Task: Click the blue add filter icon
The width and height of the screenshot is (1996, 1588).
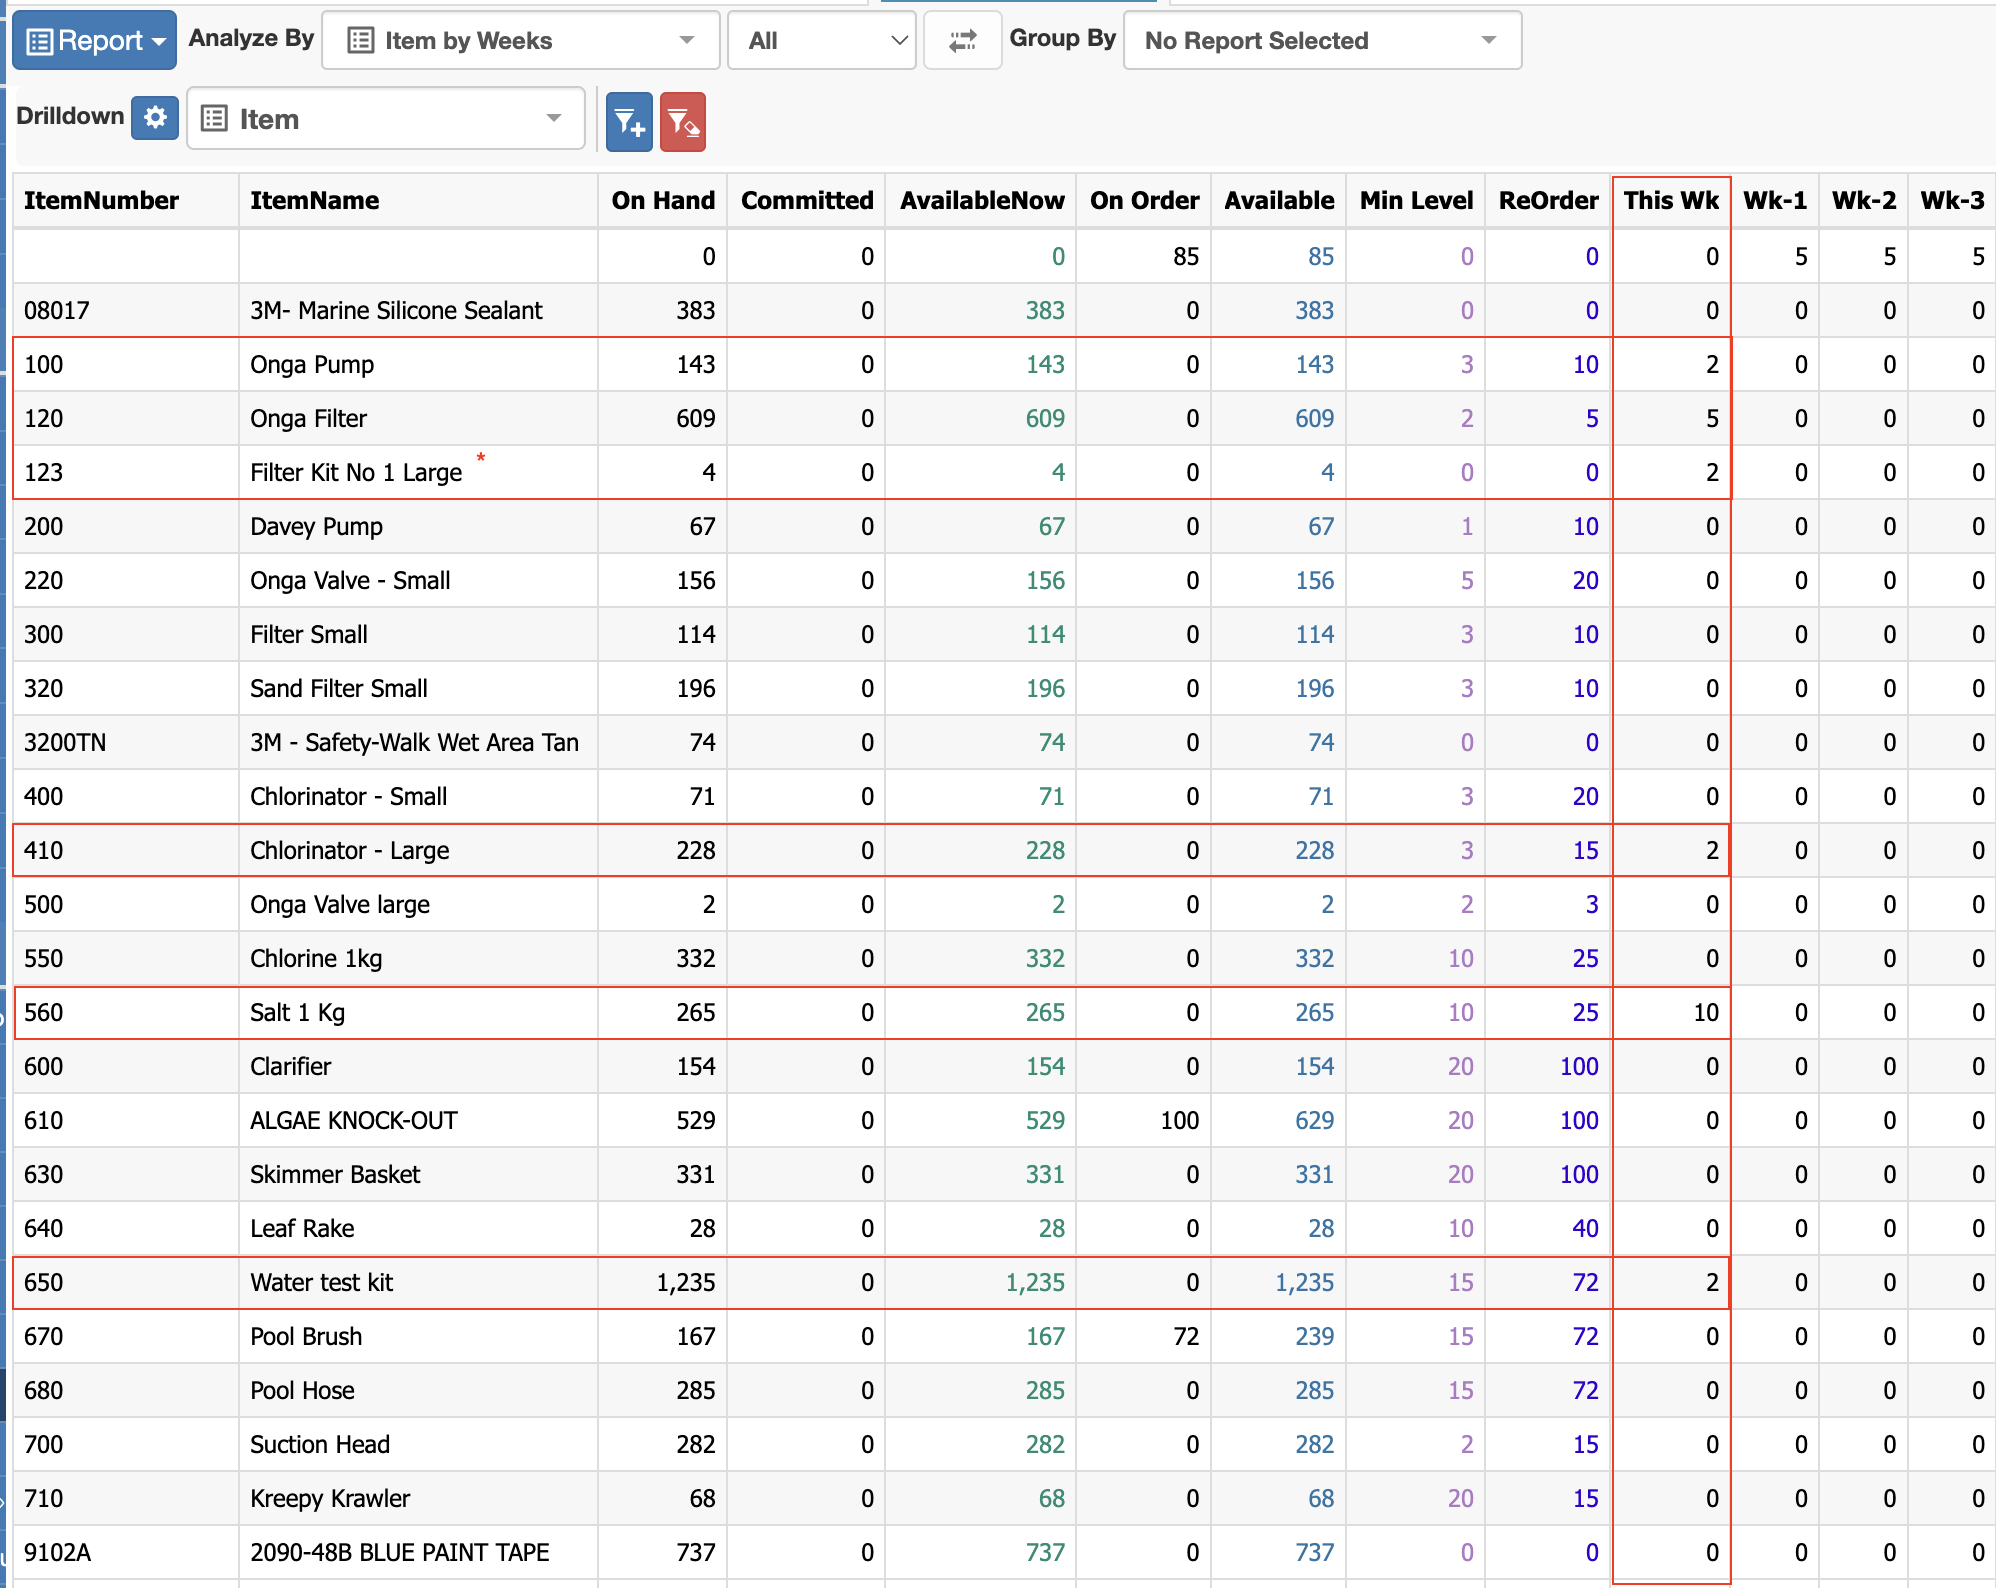Action: [629, 122]
